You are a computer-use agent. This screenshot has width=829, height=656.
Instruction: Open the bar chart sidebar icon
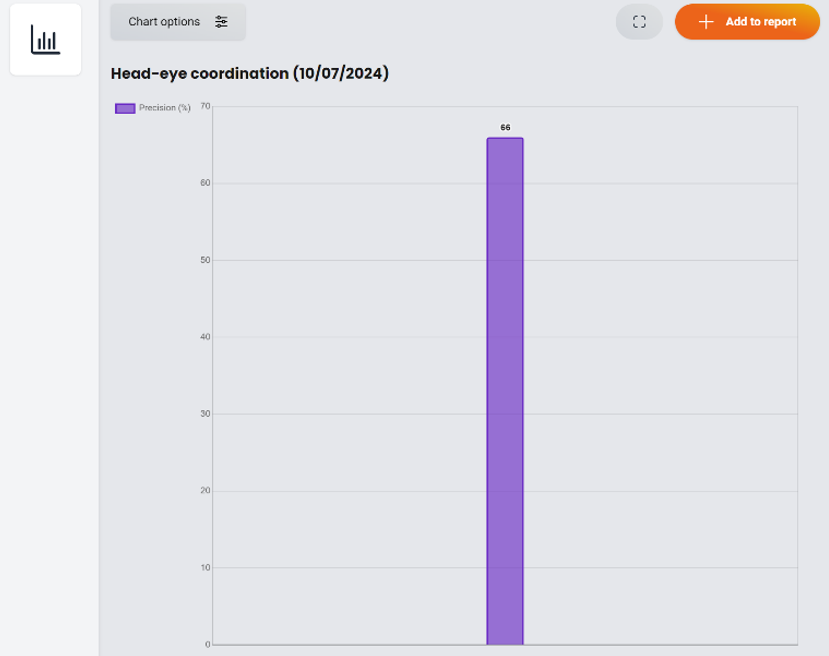tap(45, 40)
